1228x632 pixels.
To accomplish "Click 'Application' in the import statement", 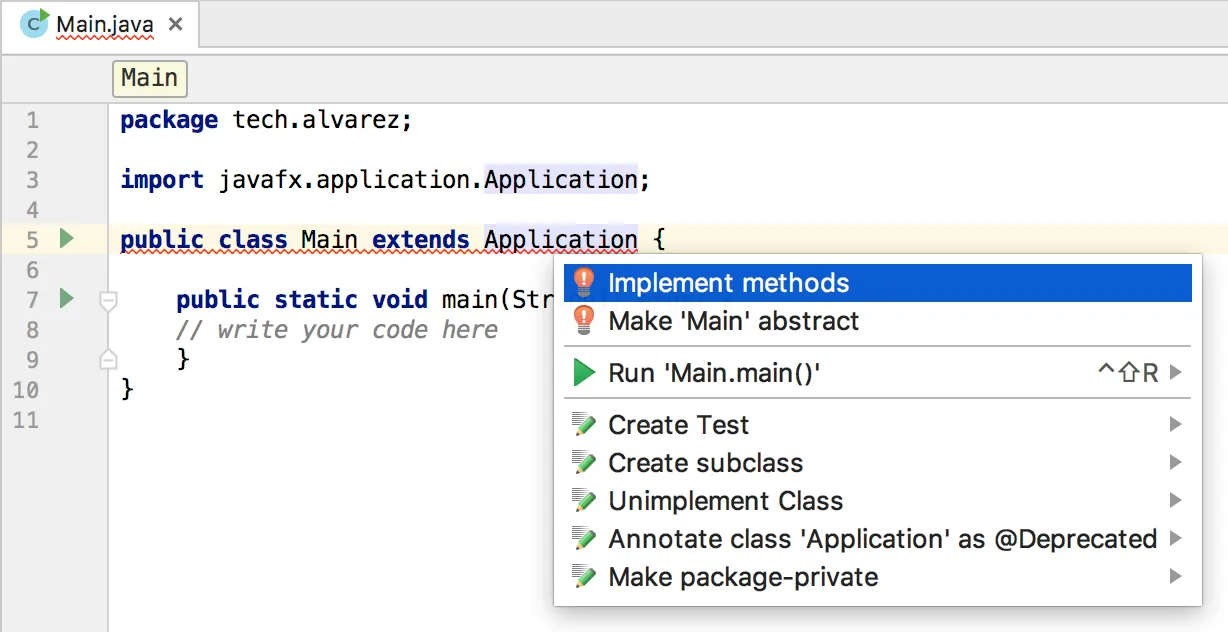I will click(x=561, y=180).
